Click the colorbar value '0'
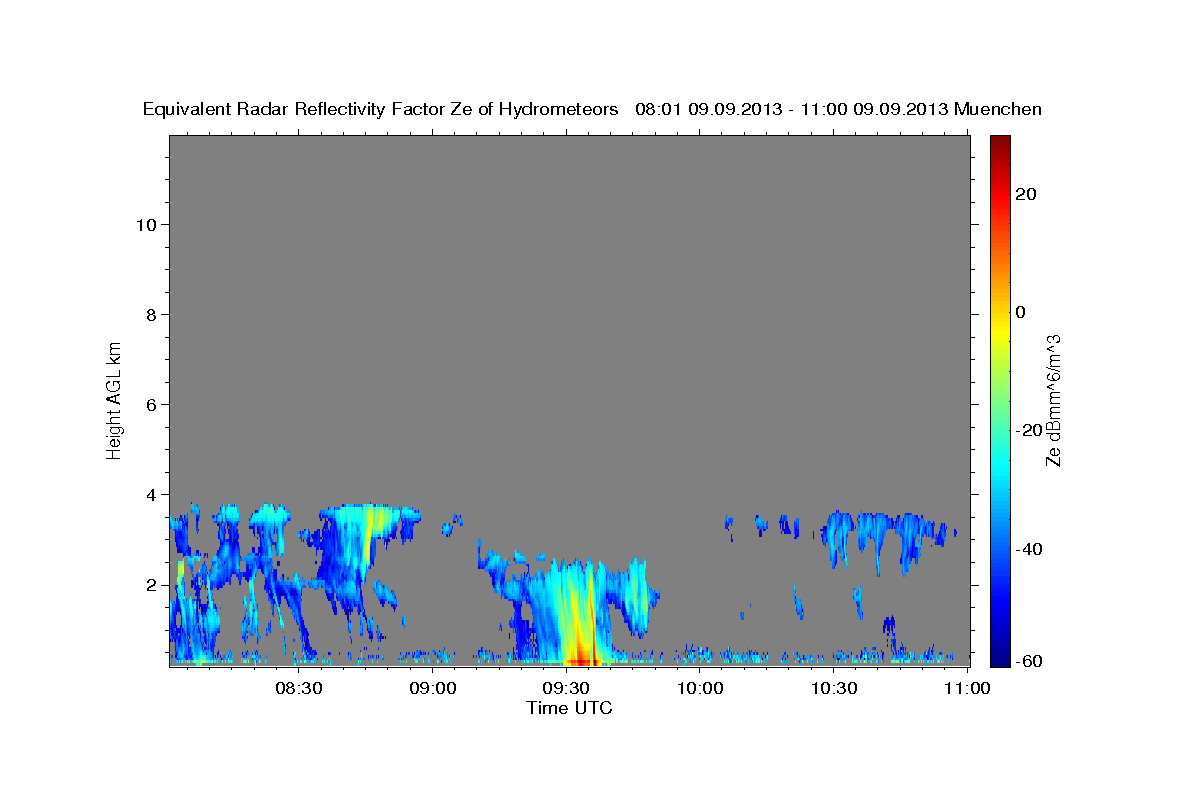Screen dimensions: 1200x800 (1020, 312)
